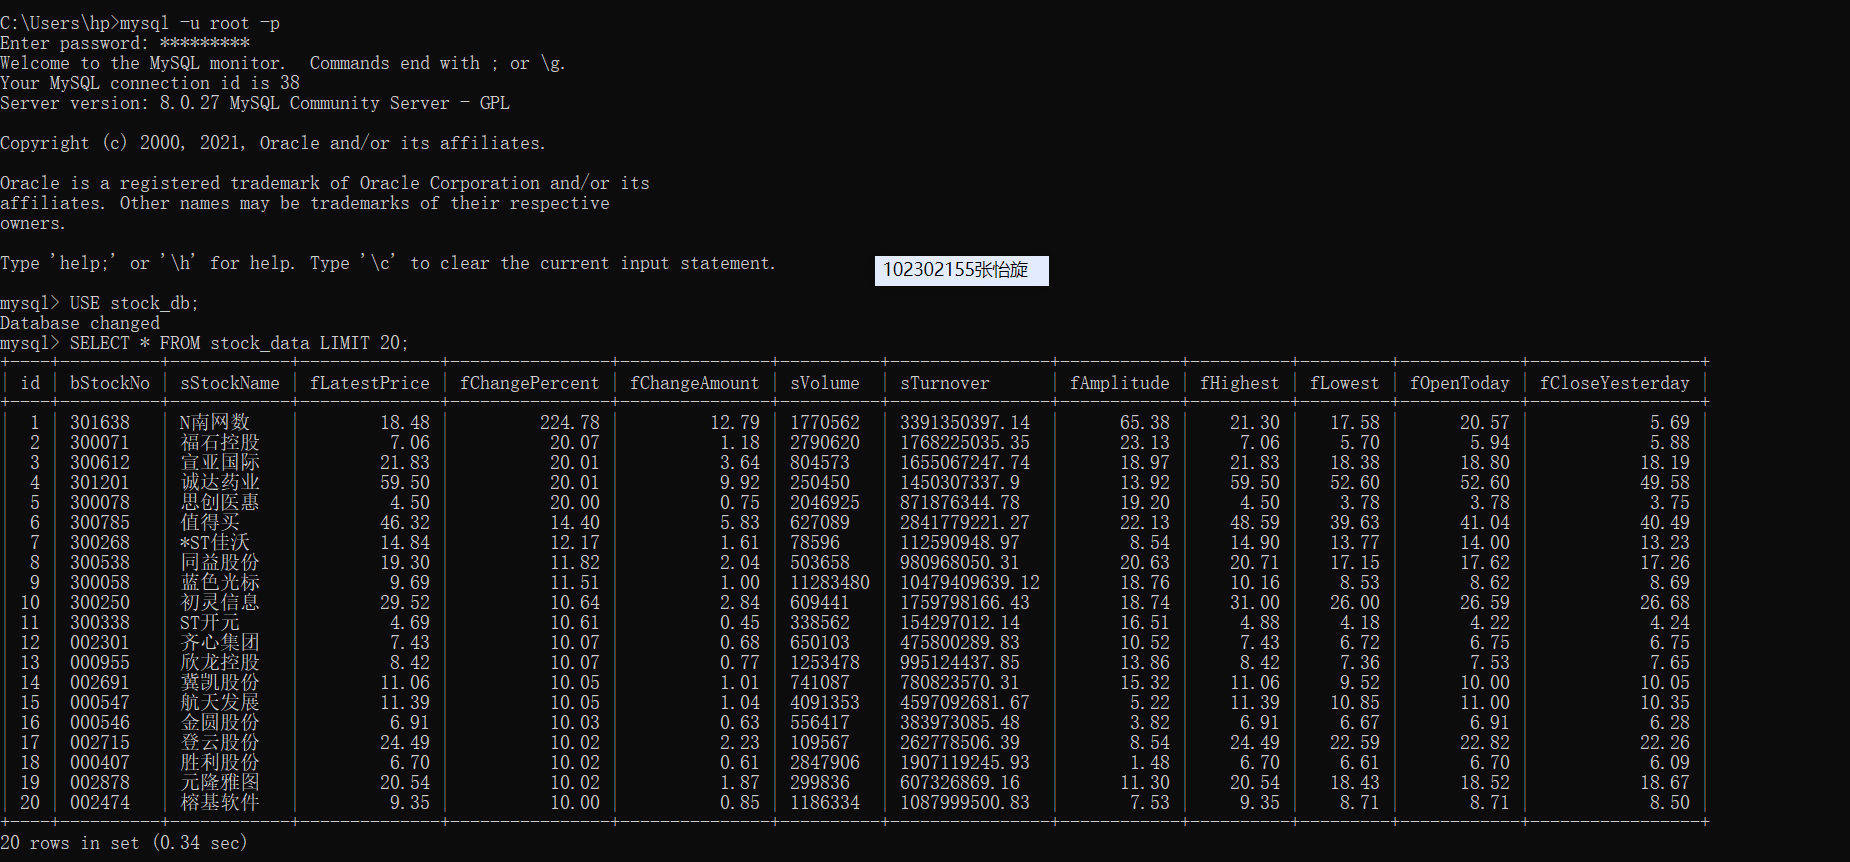Click the 'fHighest' column header
This screenshot has height=862, width=1850.
1240,383
